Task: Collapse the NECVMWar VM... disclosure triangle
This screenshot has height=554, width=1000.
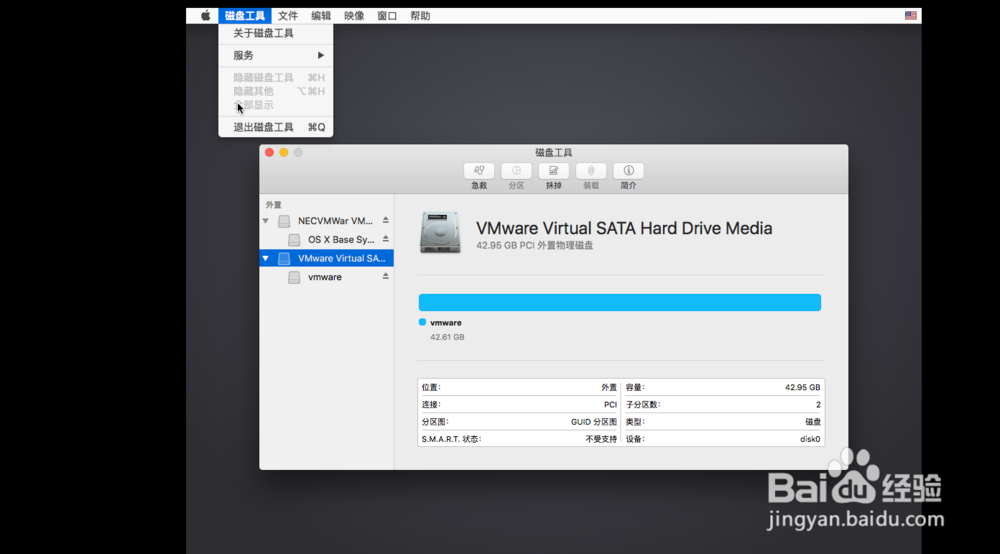Action: pos(266,221)
